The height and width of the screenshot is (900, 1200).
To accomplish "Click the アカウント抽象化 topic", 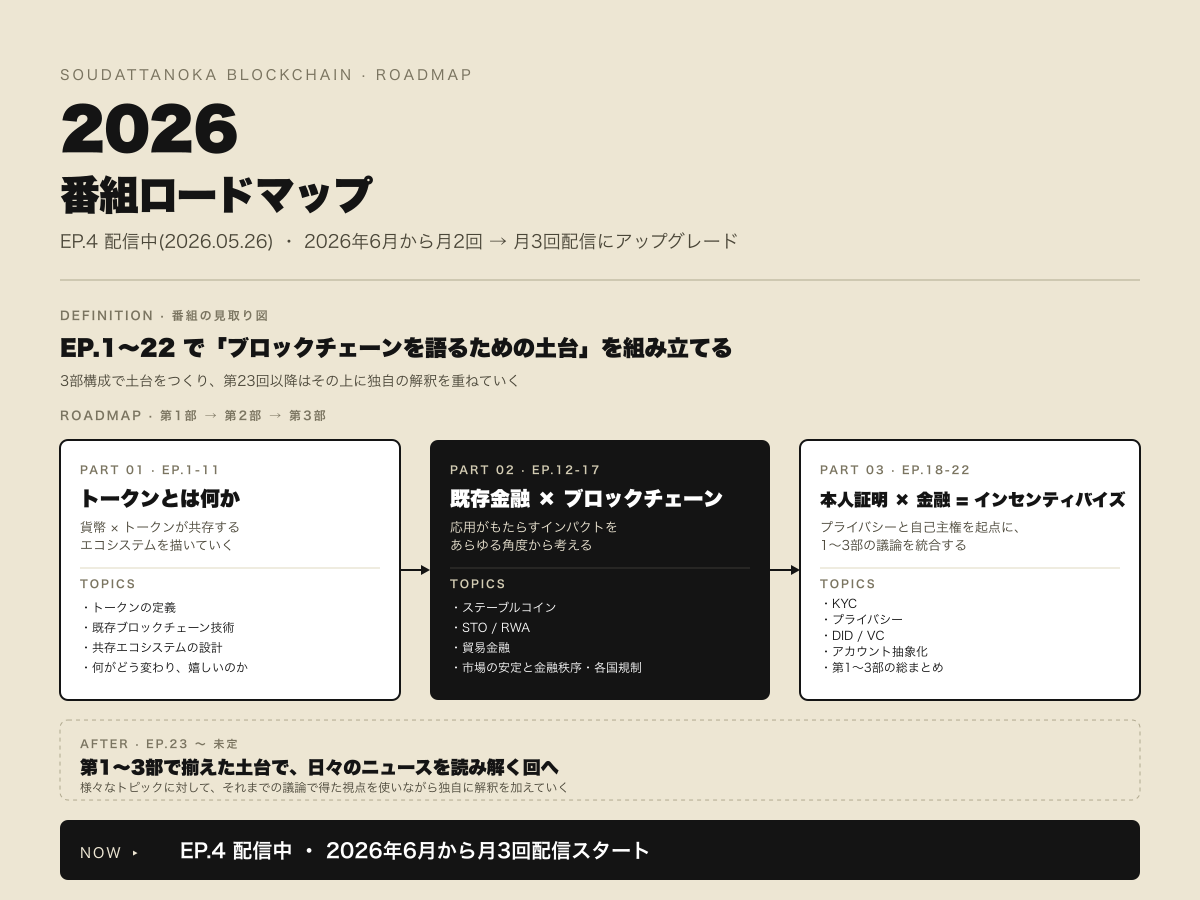I will [874, 652].
